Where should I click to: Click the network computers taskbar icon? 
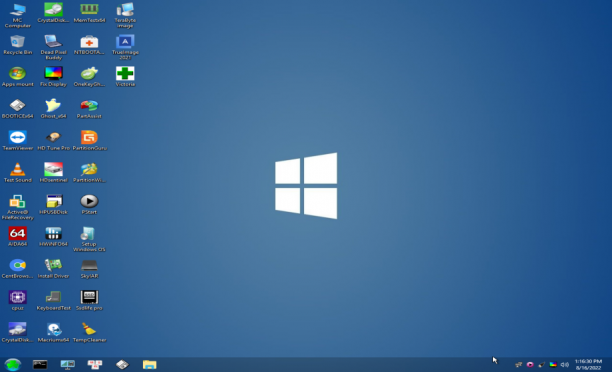coord(95,365)
